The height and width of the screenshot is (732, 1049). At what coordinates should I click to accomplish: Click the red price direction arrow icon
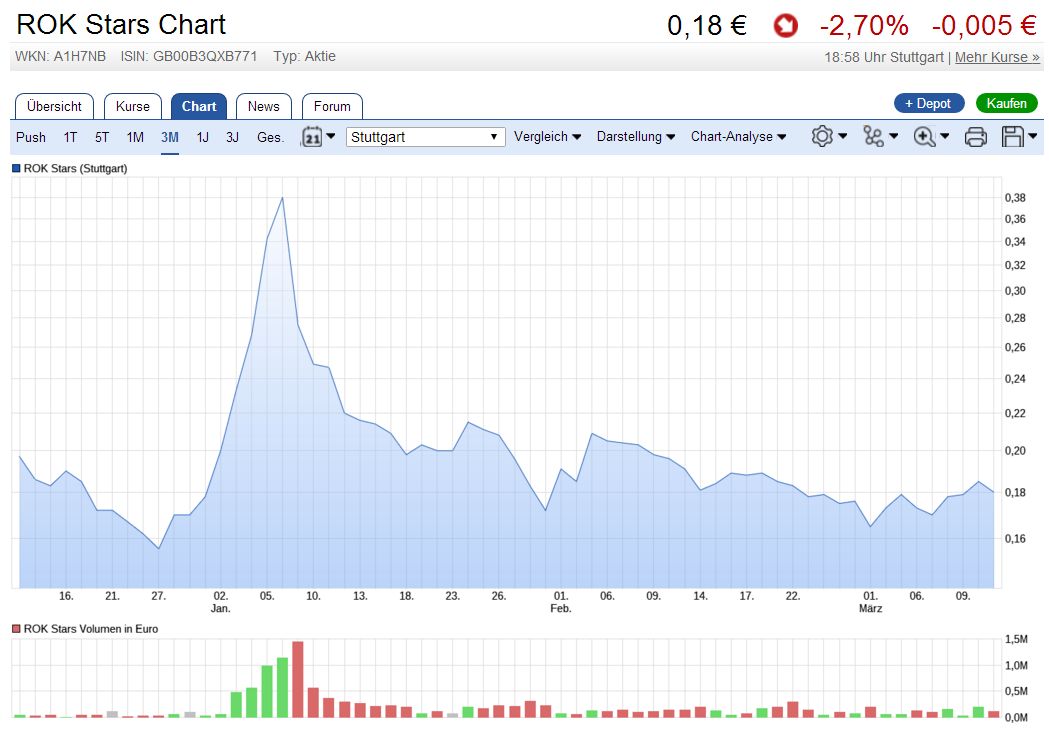[x=785, y=26]
